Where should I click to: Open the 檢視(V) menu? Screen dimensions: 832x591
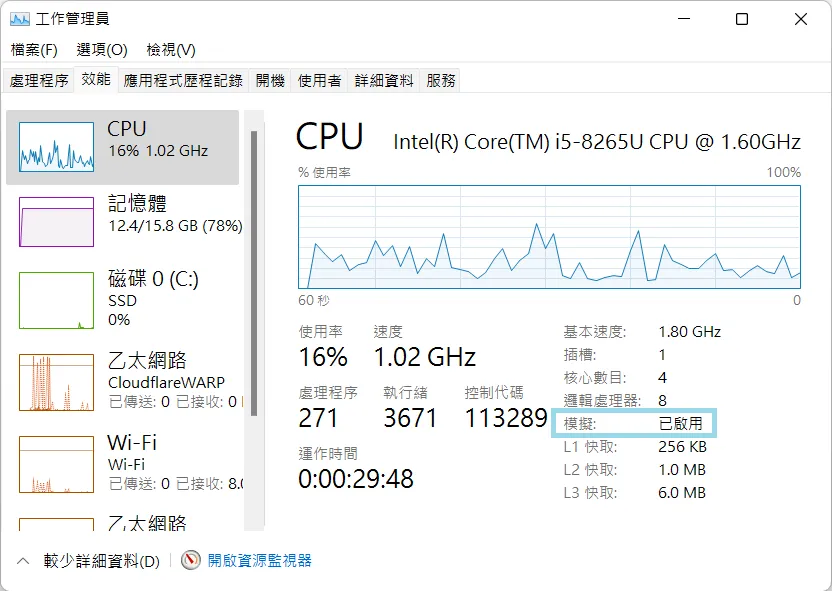point(171,50)
